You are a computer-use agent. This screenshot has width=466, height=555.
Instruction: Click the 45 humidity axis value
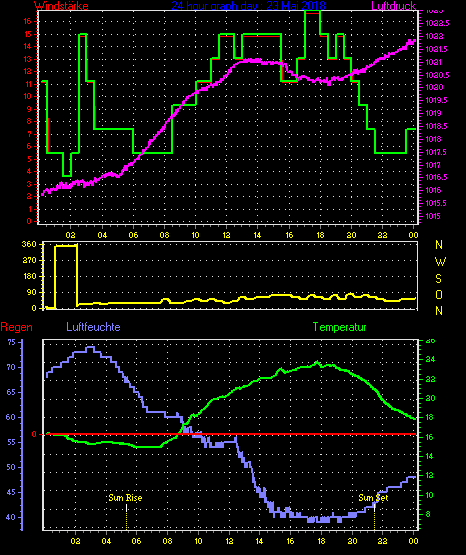coord(11,492)
